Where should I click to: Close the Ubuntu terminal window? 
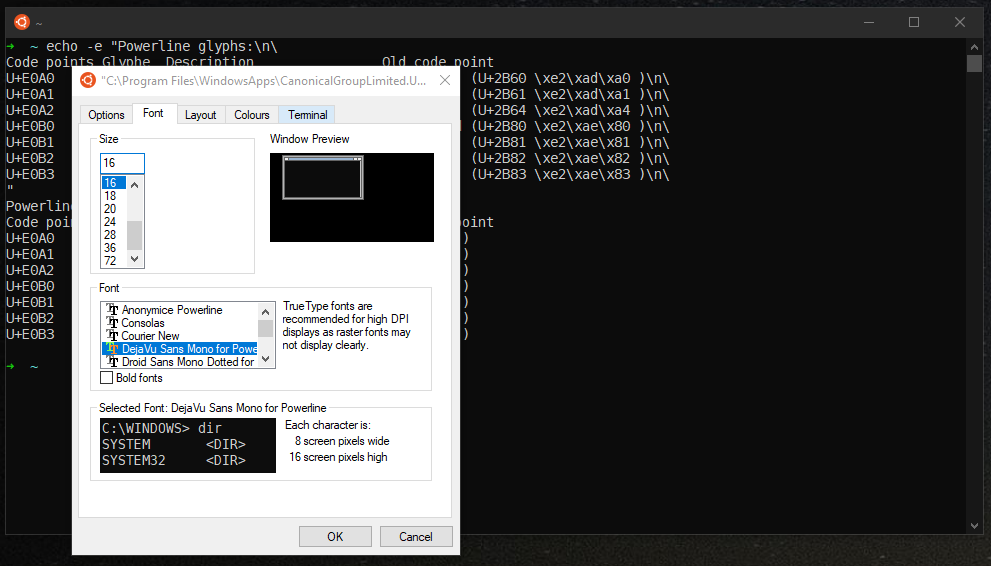(960, 22)
